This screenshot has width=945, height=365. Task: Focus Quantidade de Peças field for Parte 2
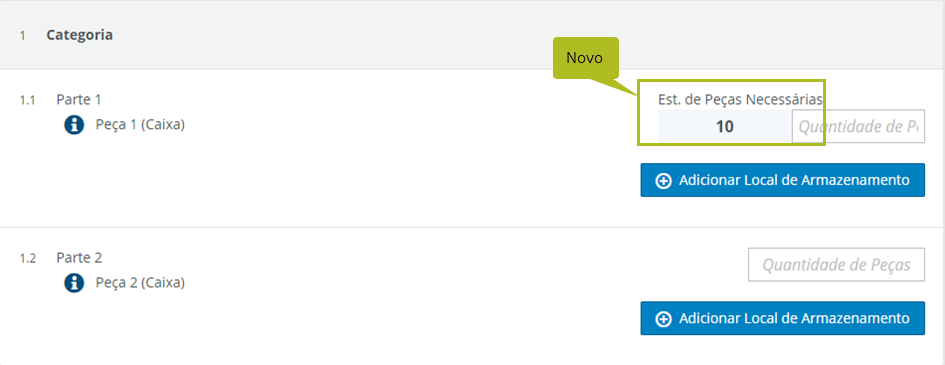click(837, 264)
